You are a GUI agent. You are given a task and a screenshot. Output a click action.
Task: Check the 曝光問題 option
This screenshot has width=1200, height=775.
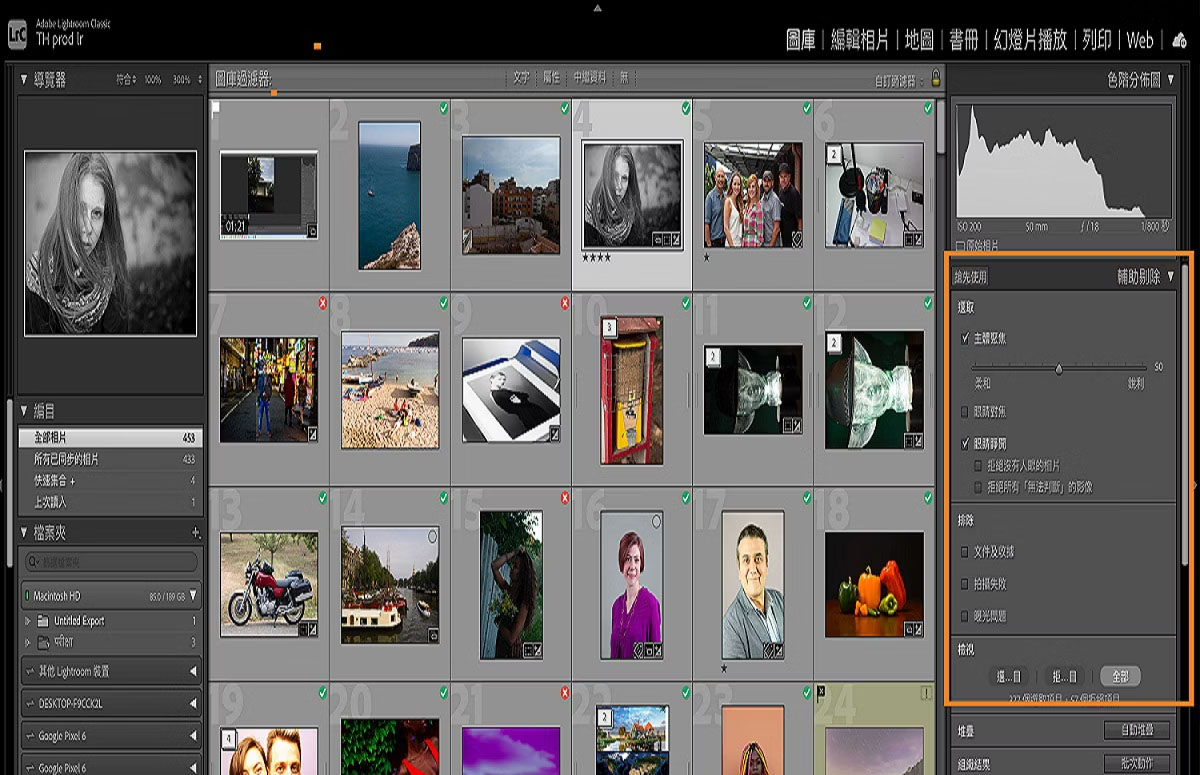click(x=966, y=616)
